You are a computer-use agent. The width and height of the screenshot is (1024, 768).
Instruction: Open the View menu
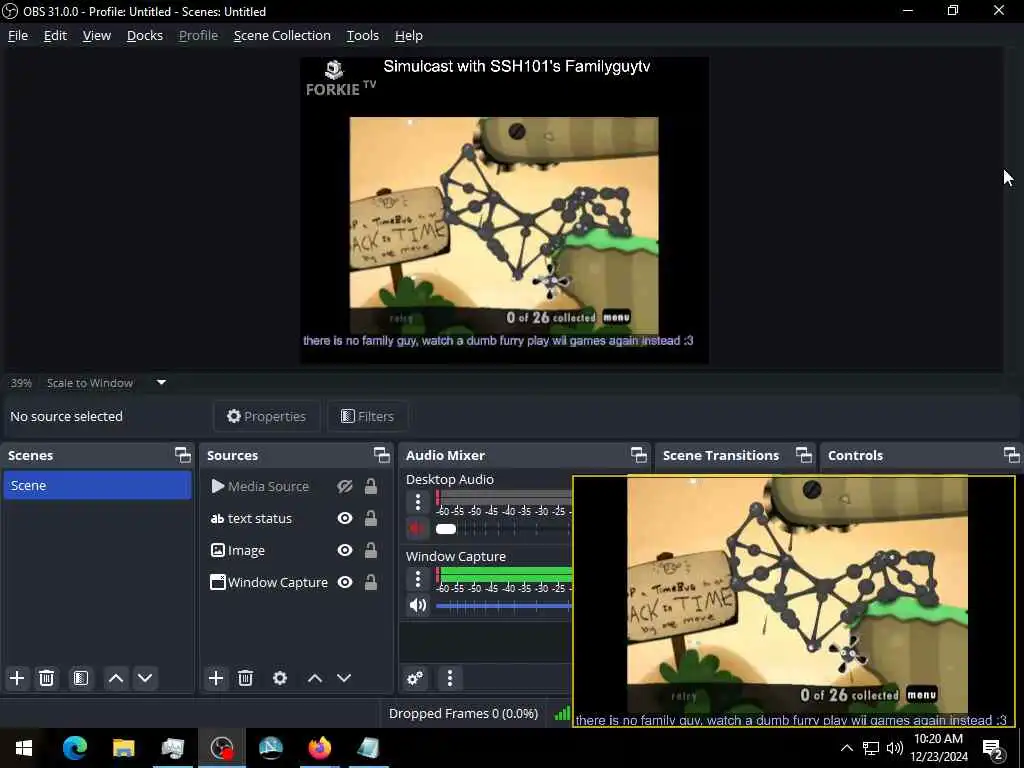tap(97, 35)
